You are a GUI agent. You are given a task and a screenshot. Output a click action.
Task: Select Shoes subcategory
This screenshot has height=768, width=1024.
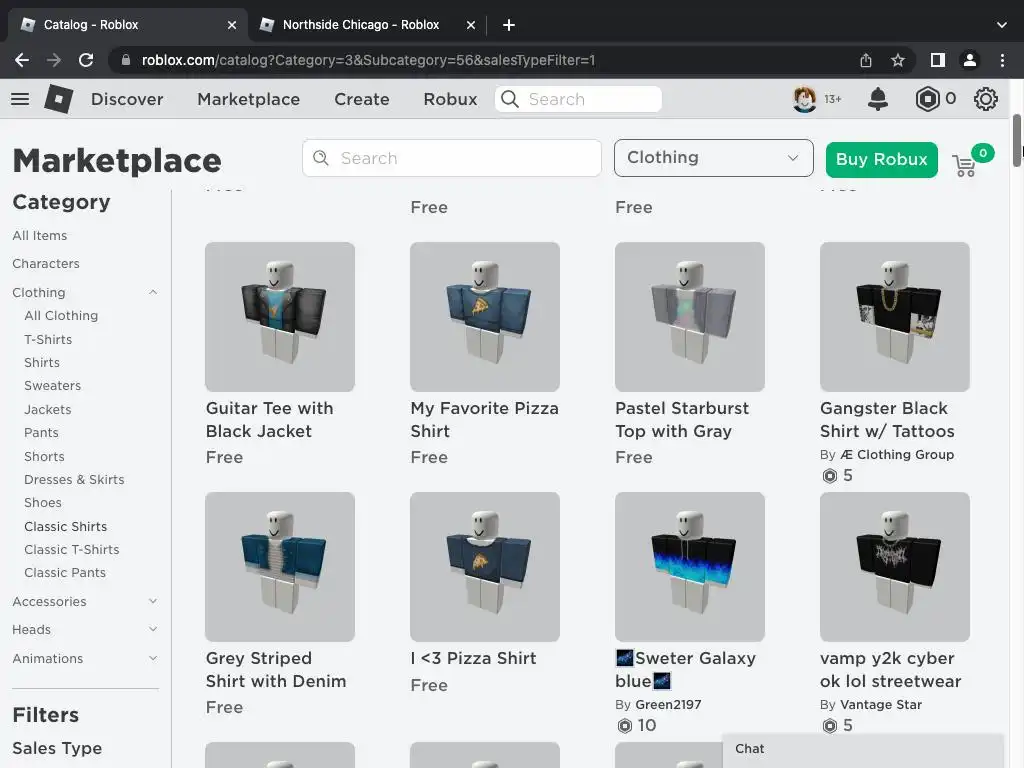(43, 503)
